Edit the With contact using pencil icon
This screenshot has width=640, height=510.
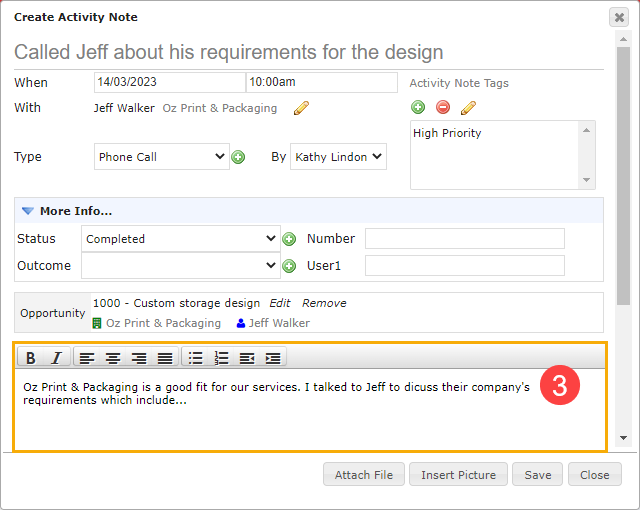pyautogui.click(x=301, y=108)
